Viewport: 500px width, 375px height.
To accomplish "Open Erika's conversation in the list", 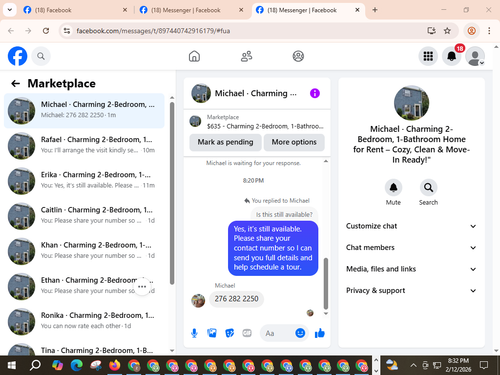I will pyautogui.click(x=84, y=181).
